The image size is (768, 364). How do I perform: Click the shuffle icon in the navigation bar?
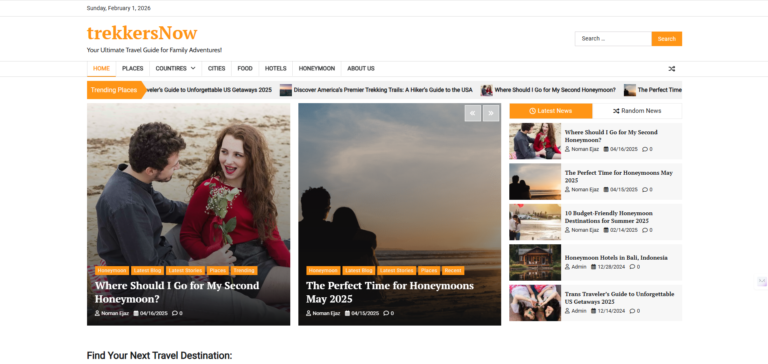click(672, 69)
